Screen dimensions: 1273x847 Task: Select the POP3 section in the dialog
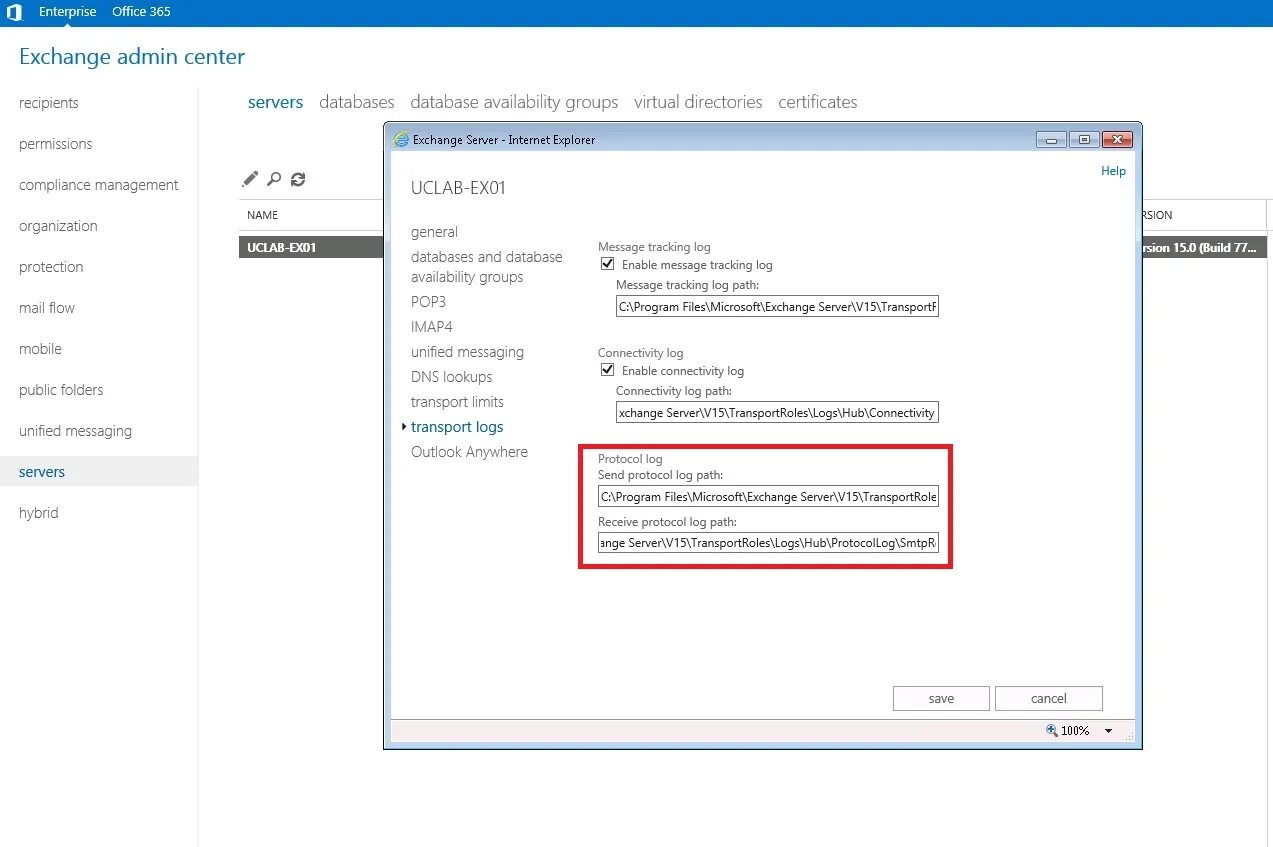tap(428, 302)
